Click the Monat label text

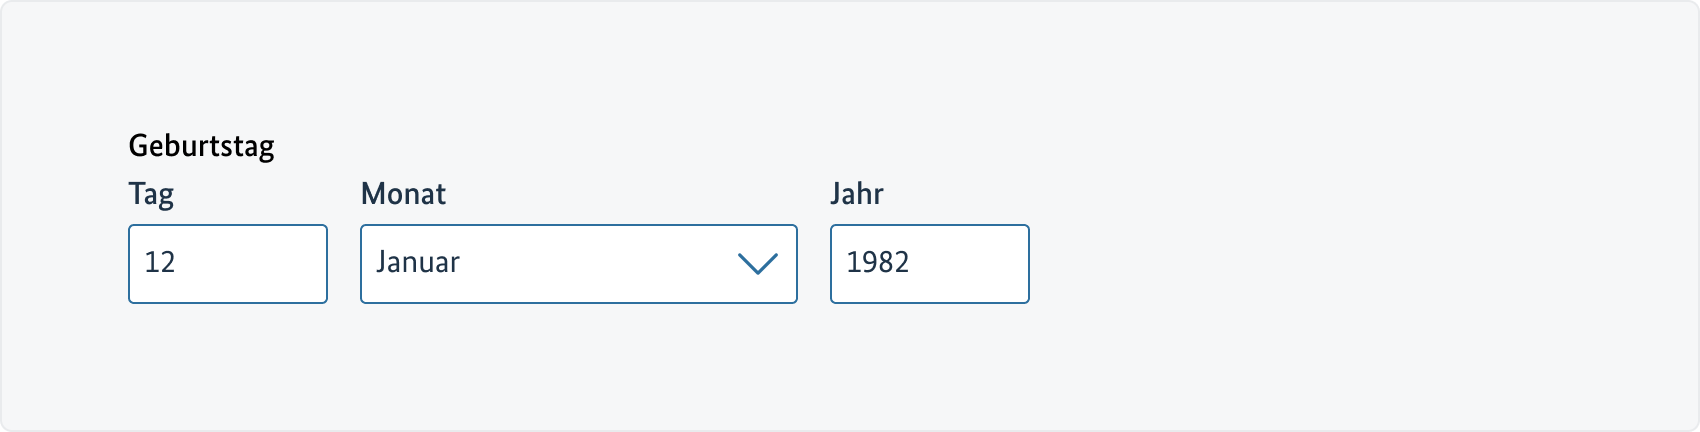tap(403, 193)
